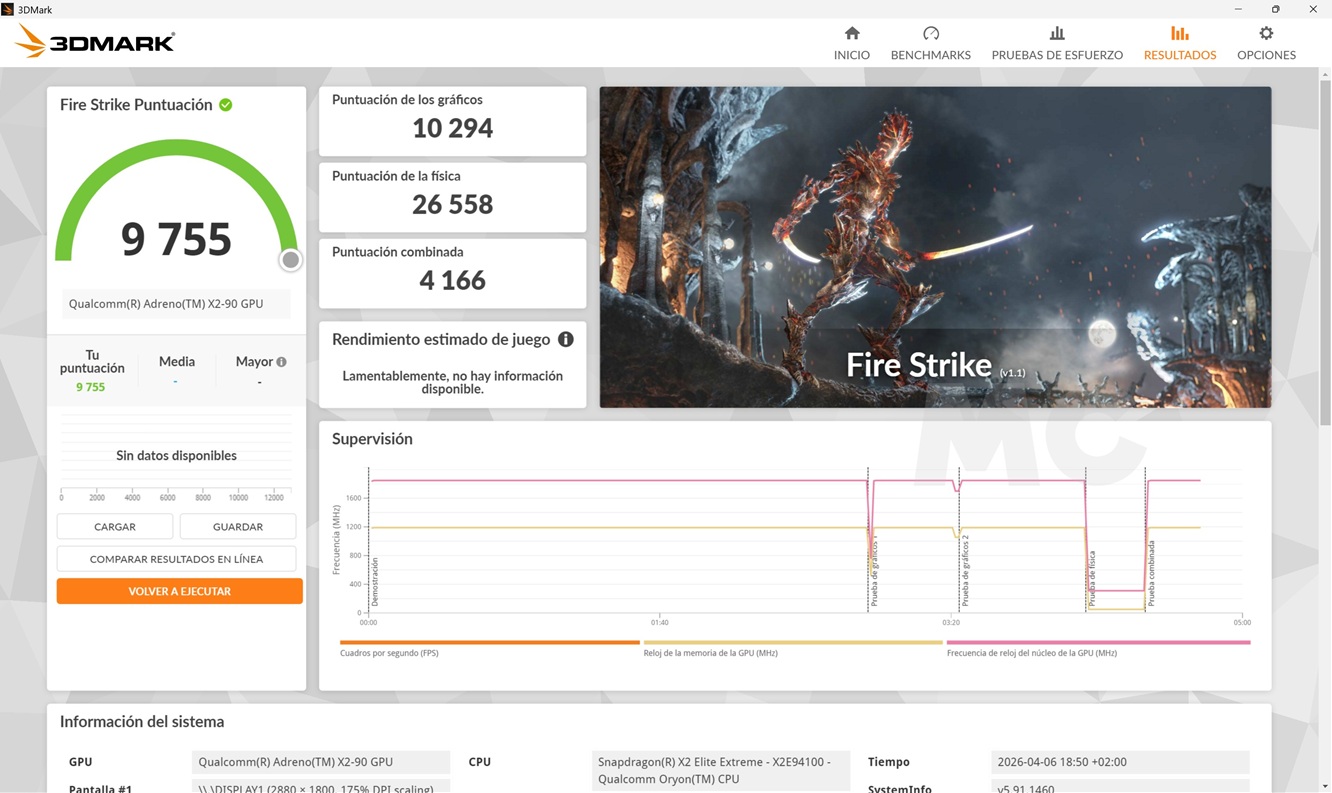Click the GUARDAR button
Viewport: 1332px width, 793px height.
[237, 526]
